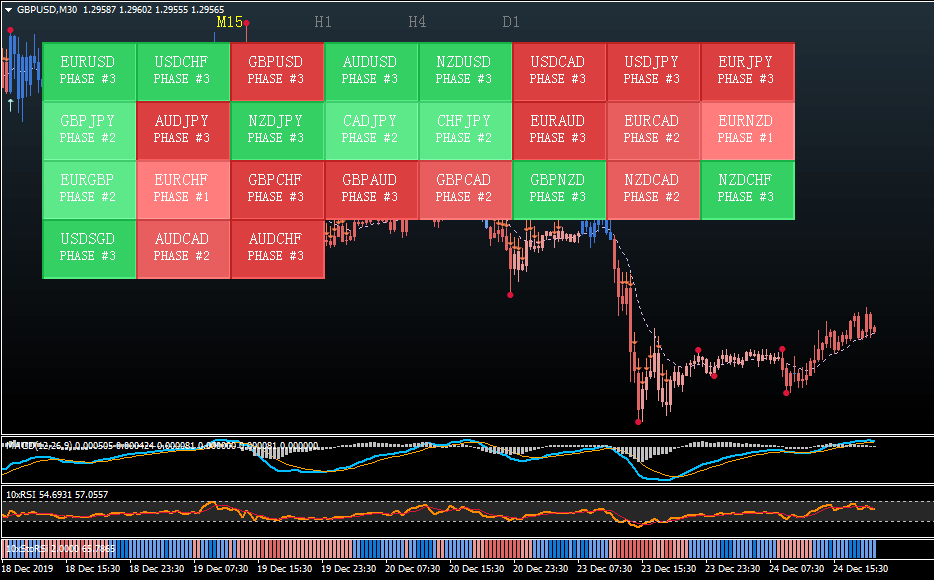Open the NZDCHF Phase #3 tile
This screenshot has width=934, height=580.
pyautogui.click(x=746, y=189)
